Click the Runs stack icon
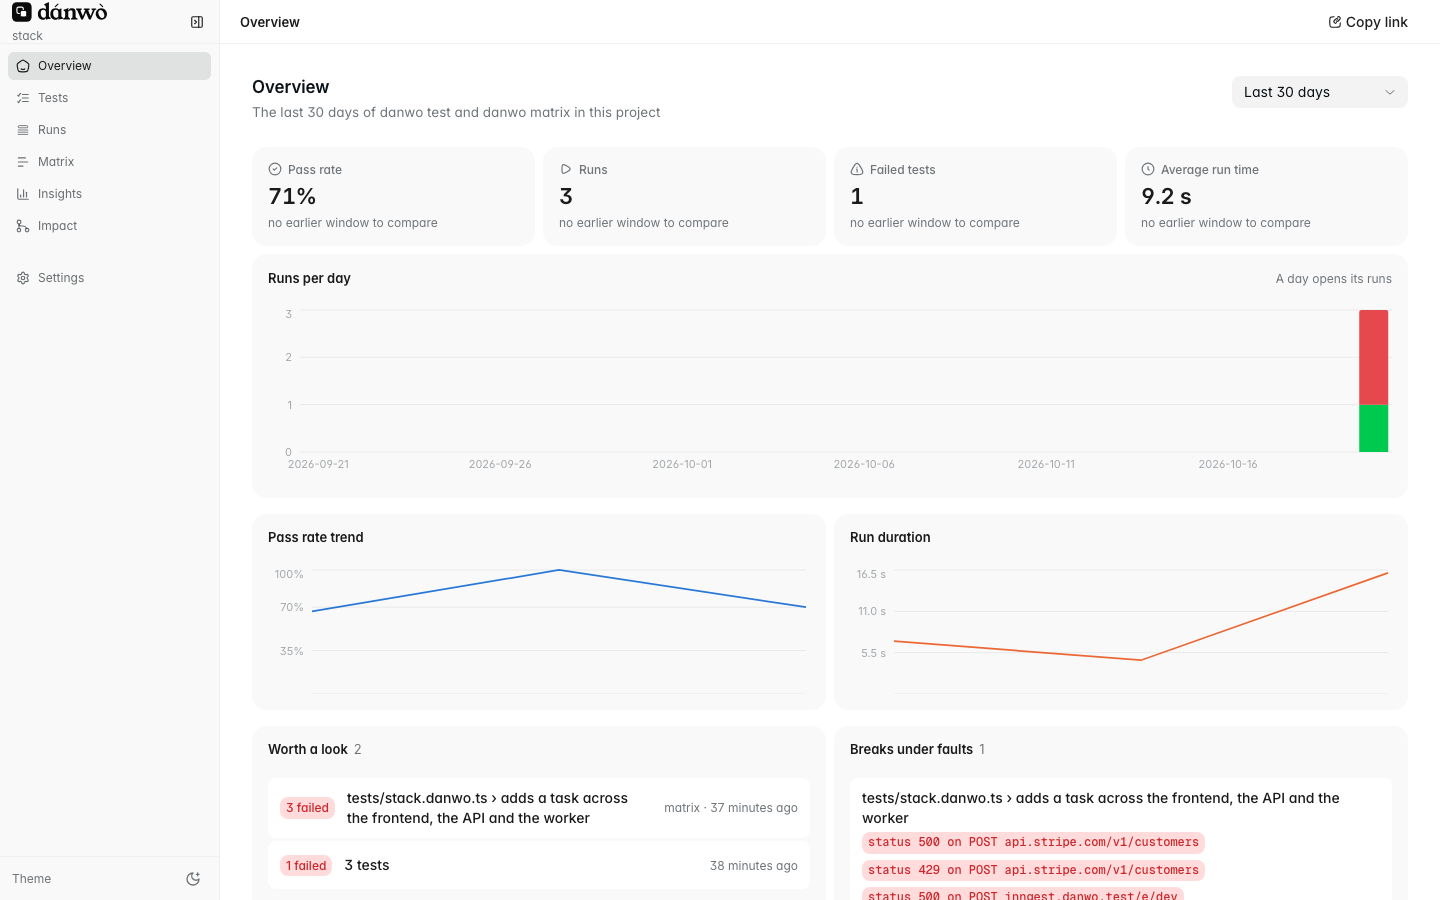This screenshot has width=1440, height=900. (x=23, y=130)
